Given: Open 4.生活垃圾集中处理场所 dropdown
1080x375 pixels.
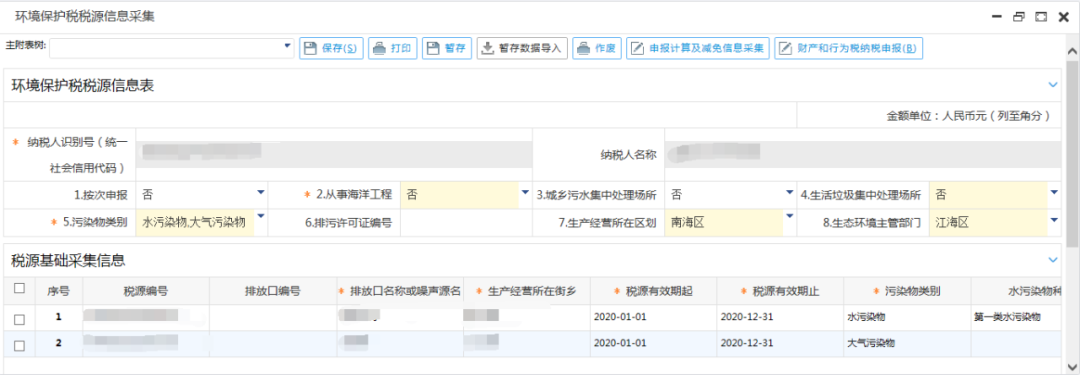Looking at the screenshot, I should [x=1054, y=193].
